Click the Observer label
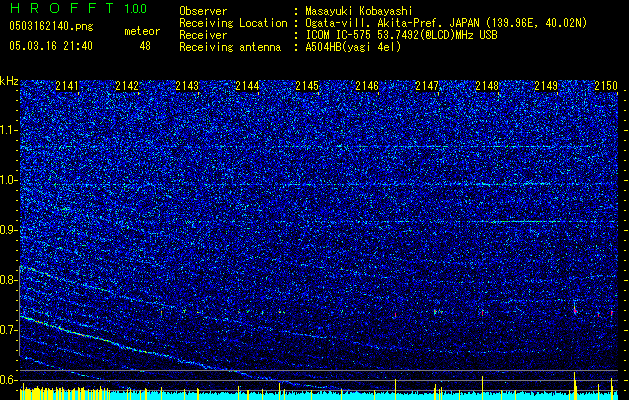This screenshot has width=629, height=400. click(203, 11)
